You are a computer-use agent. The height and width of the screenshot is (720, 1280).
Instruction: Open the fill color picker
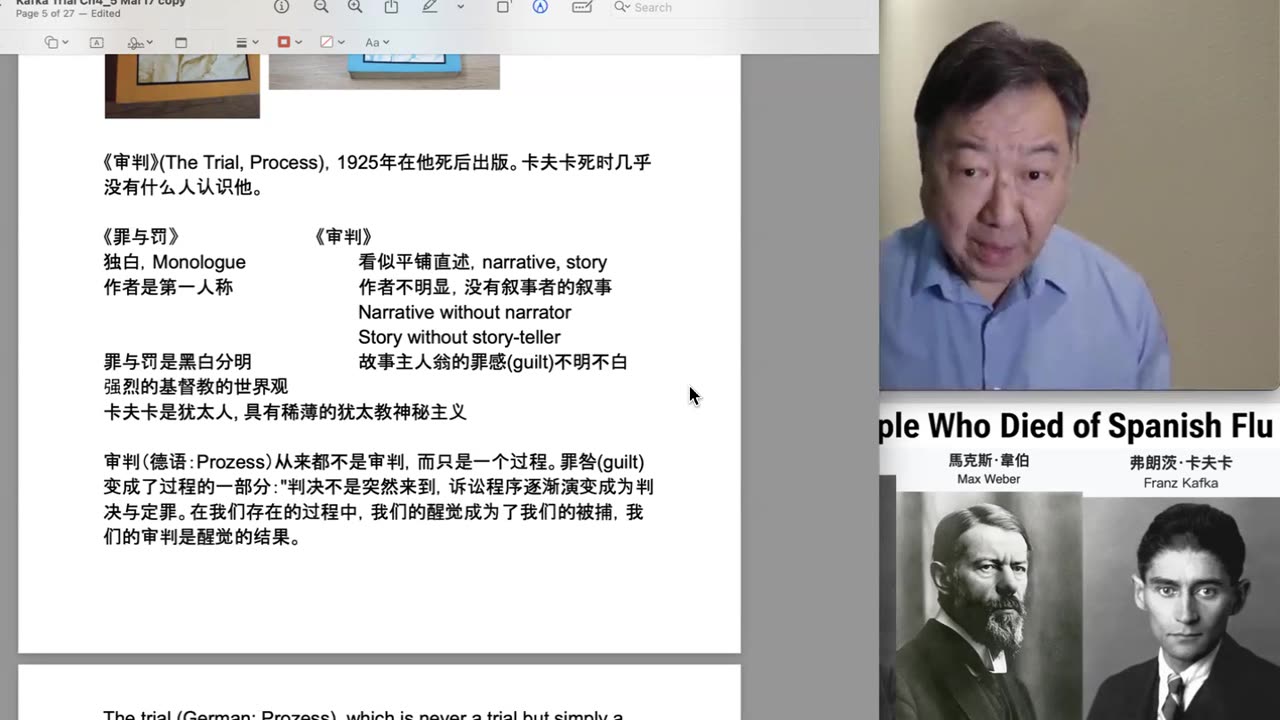pos(332,43)
